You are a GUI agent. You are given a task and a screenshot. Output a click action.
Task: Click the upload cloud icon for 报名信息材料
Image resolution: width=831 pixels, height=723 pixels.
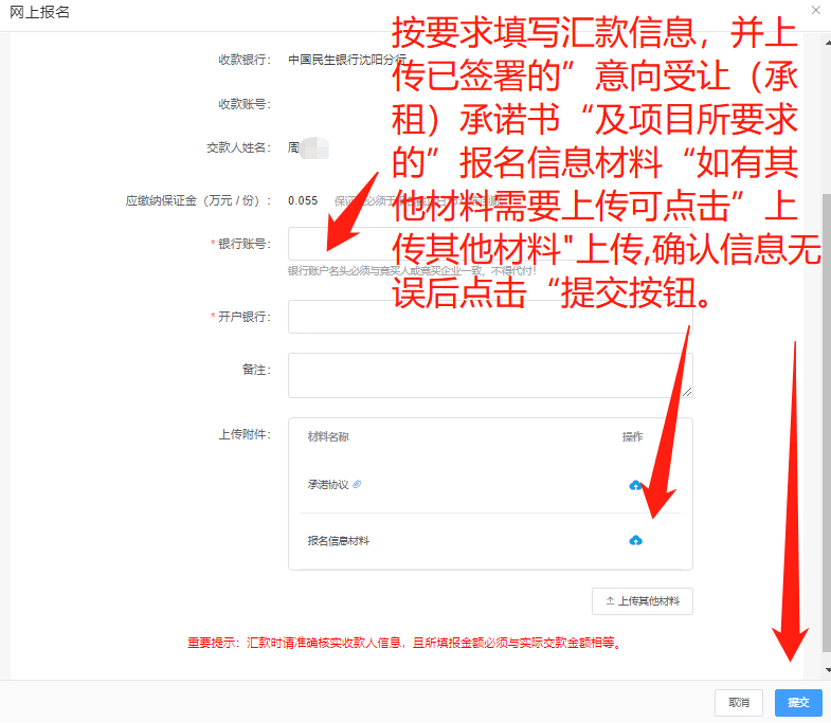coord(635,540)
